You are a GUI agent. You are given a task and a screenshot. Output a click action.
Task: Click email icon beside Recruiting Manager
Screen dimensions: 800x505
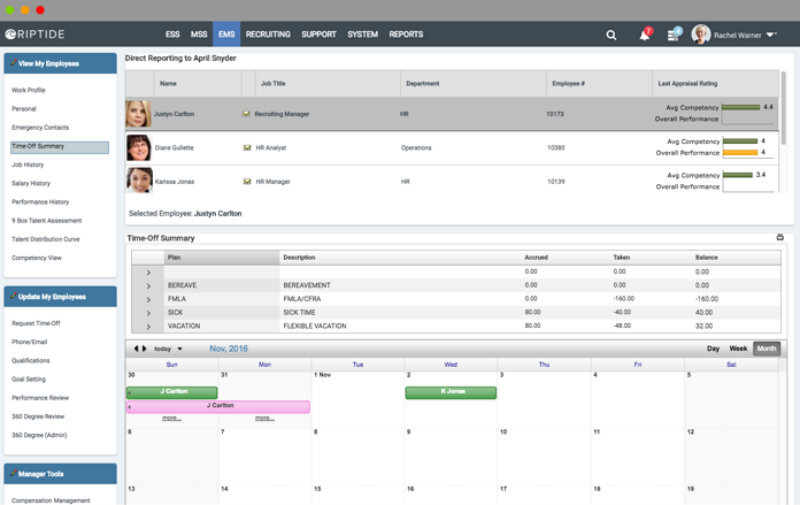tap(247, 114)
